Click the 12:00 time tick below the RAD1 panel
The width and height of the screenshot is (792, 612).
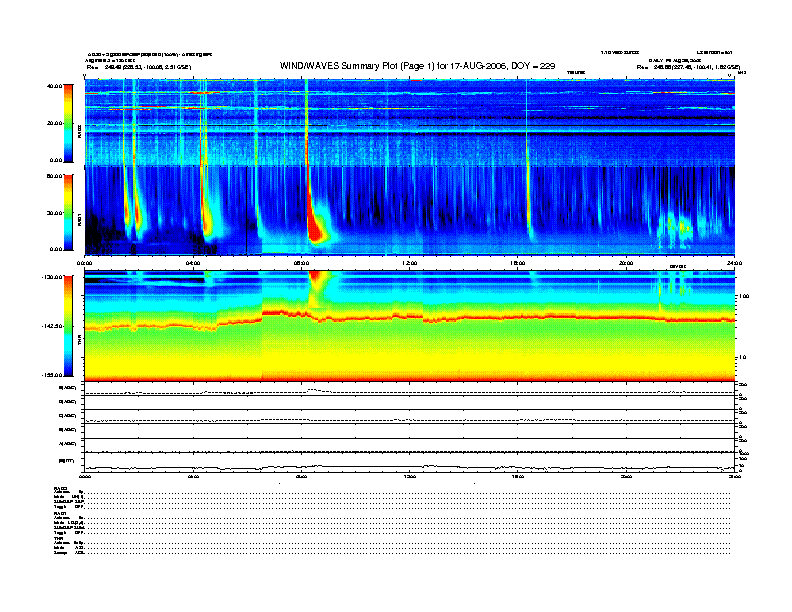(x=409, y=263)
